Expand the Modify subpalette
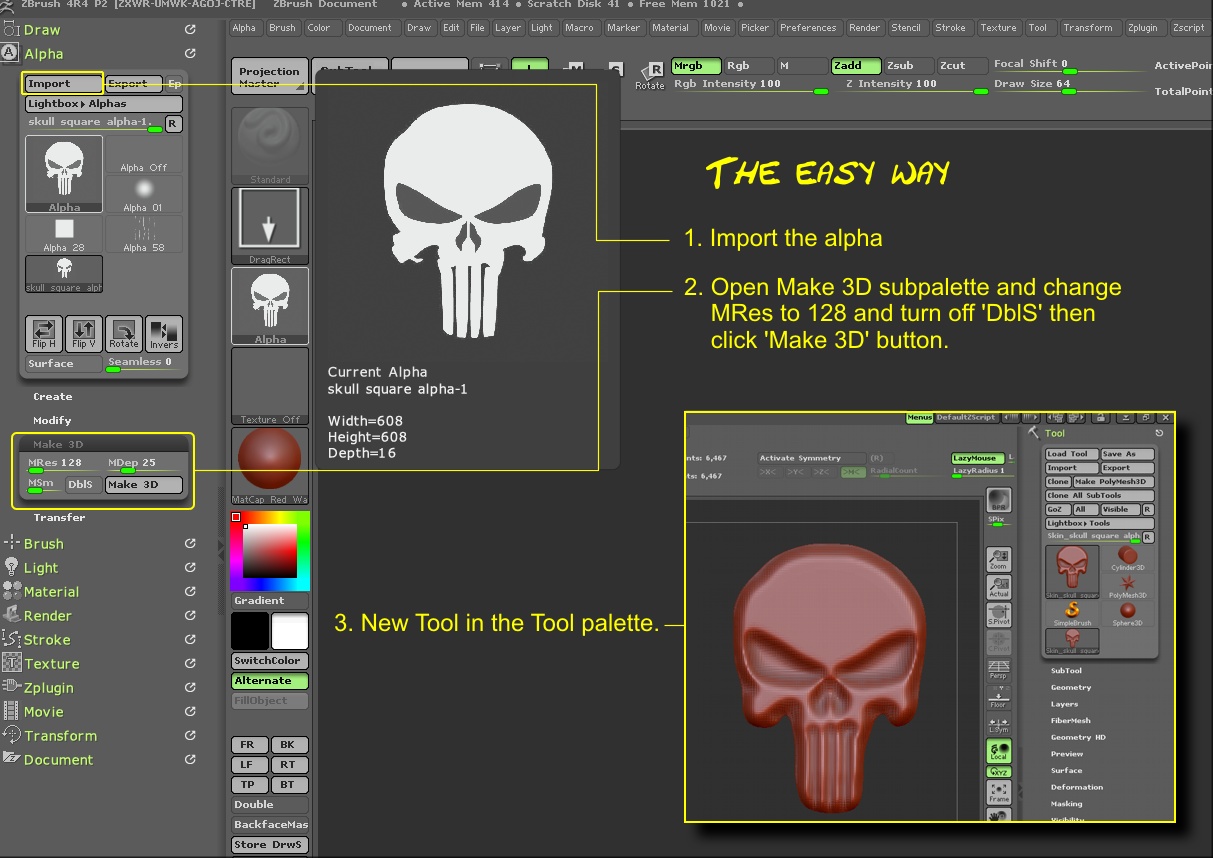This screenshot has width=1213, height=858. click(x=52, y=421)
